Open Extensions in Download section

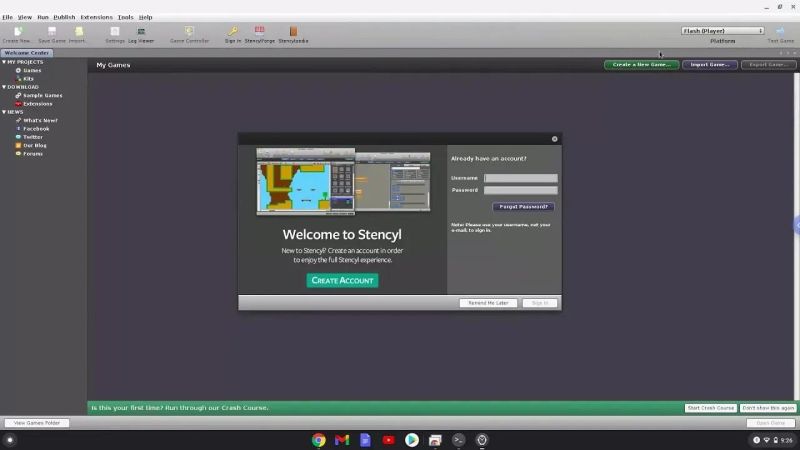click(x=37, y=104)
